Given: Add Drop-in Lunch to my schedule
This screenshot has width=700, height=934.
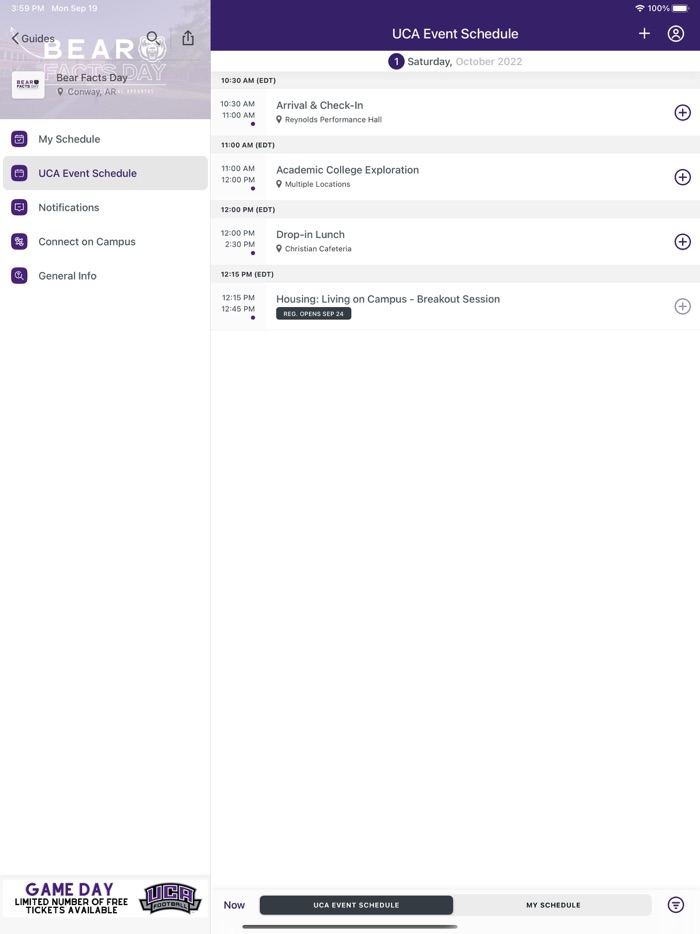Looking at the screenshot, I should click(682, 242).
